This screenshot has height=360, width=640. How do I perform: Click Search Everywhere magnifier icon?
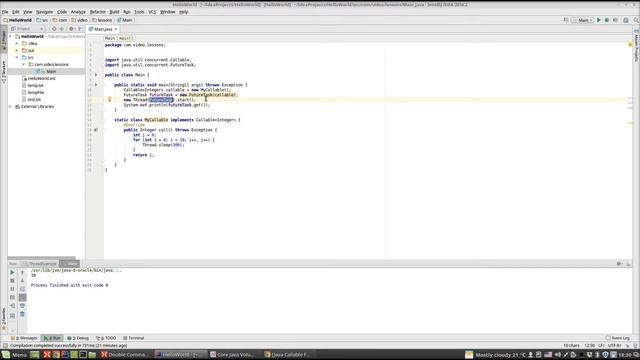636,20
